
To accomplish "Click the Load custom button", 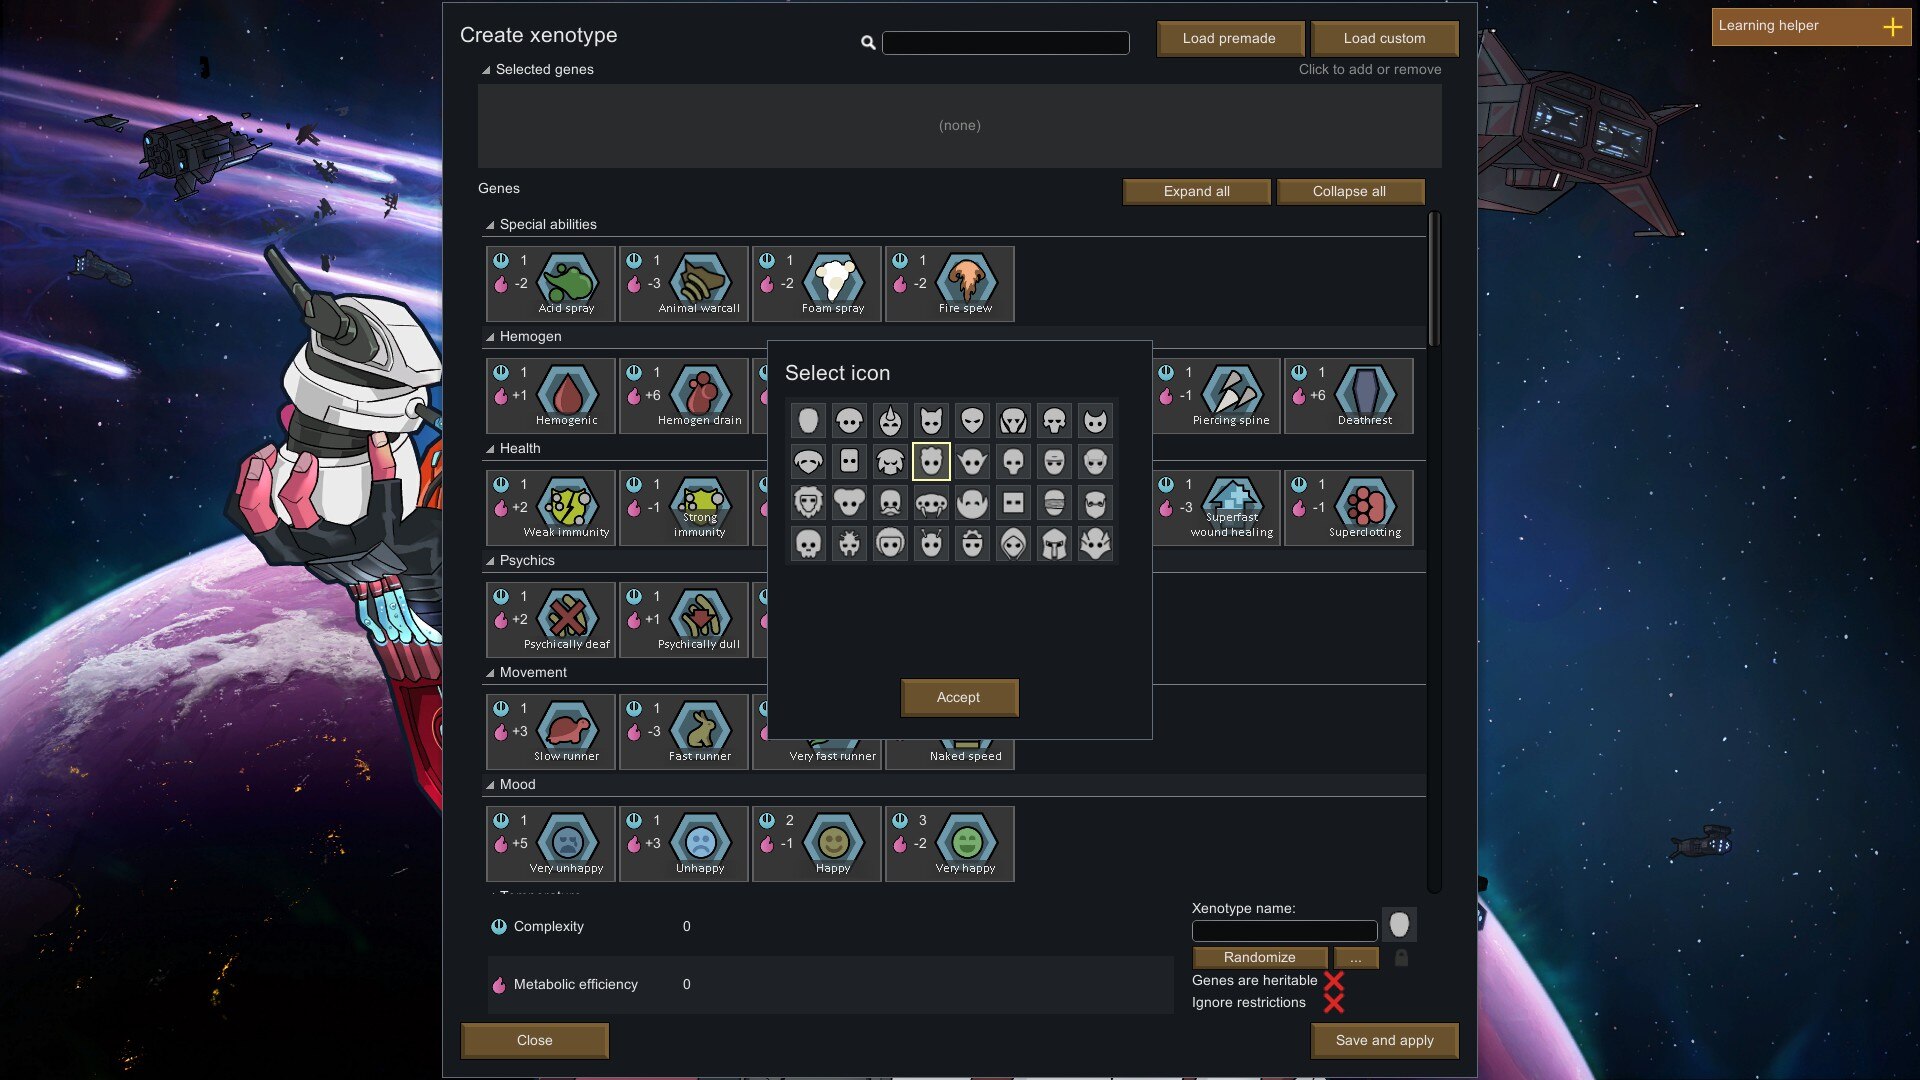I will pos(1384,39).
